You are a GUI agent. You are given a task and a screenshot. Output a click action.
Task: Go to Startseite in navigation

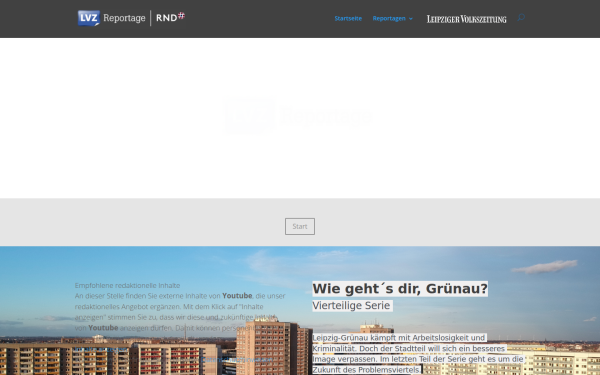348,18
